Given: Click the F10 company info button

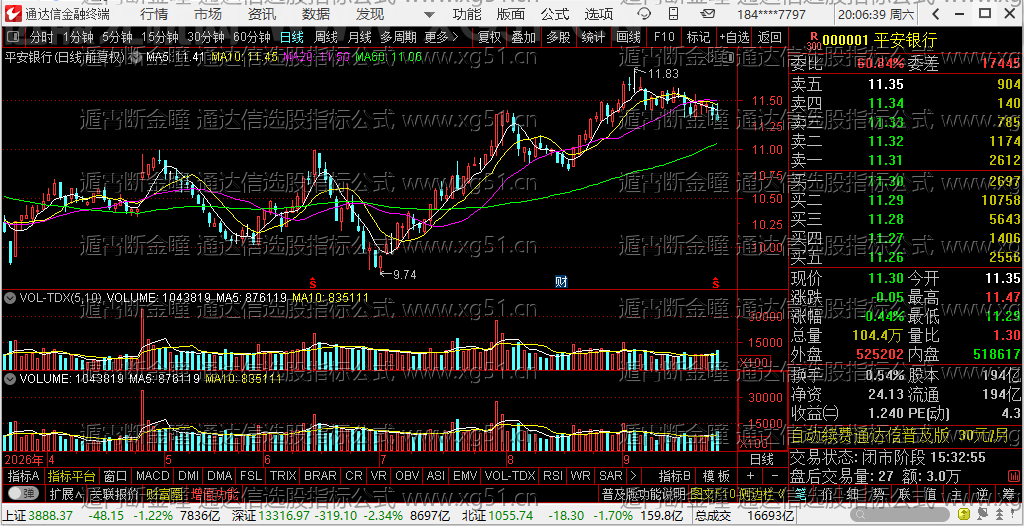Looking at the screenshot, I should tap(664, 37).
